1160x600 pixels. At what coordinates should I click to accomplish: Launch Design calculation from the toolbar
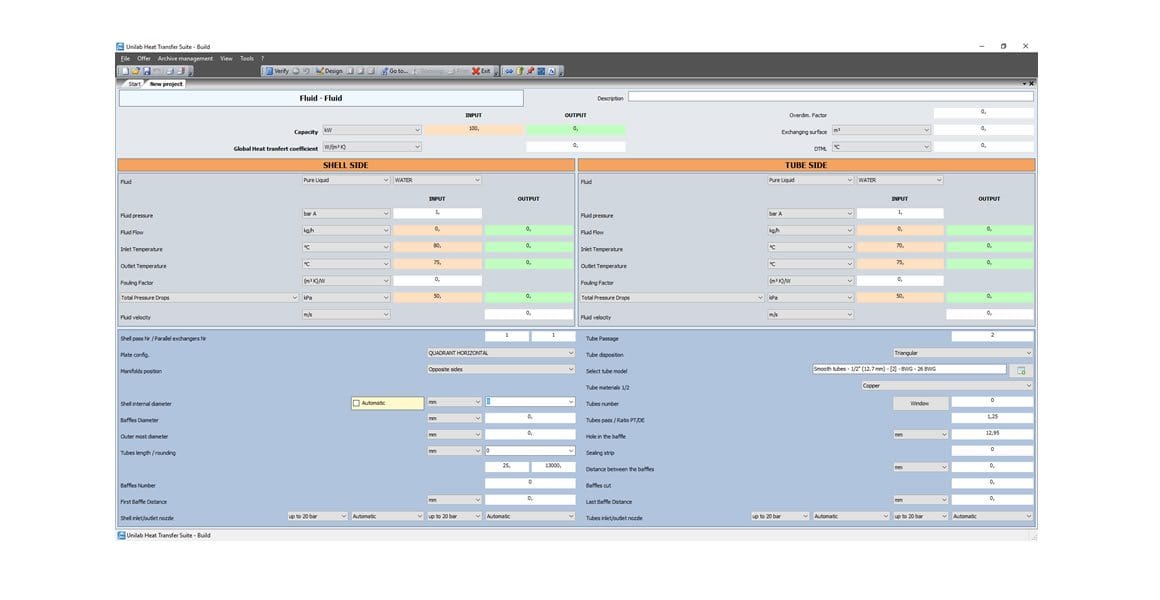(x=328, y=71)
